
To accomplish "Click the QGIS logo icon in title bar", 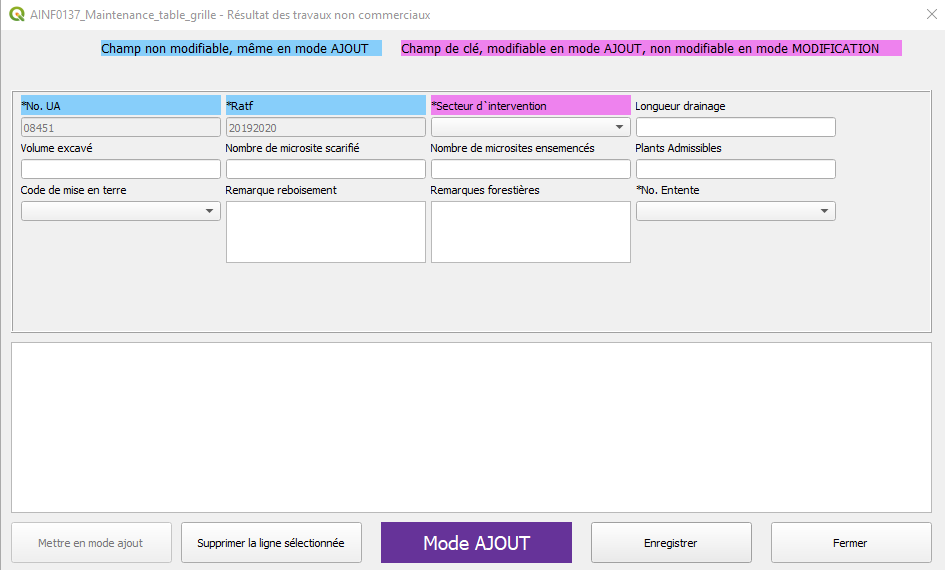I will [17, 14].
